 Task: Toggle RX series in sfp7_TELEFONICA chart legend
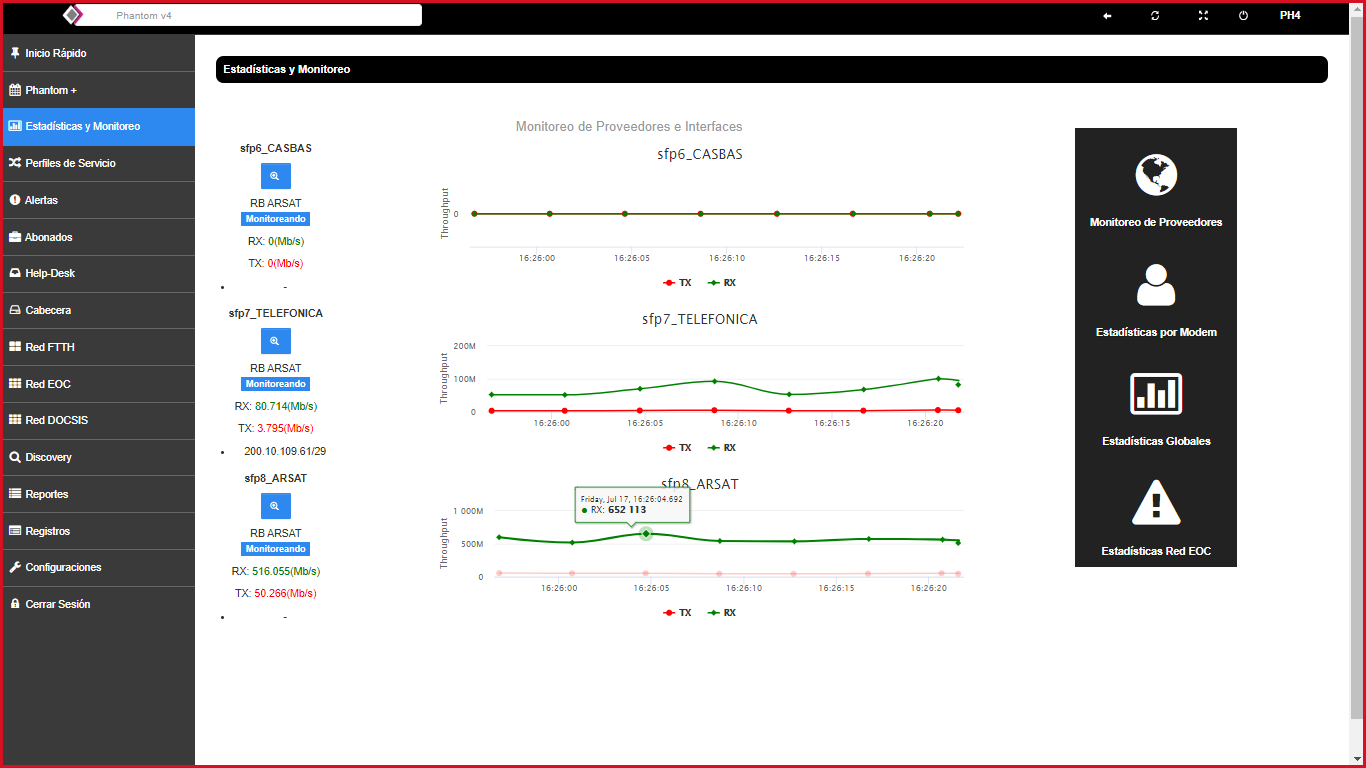pyautogui.click(x=722, y=448)
